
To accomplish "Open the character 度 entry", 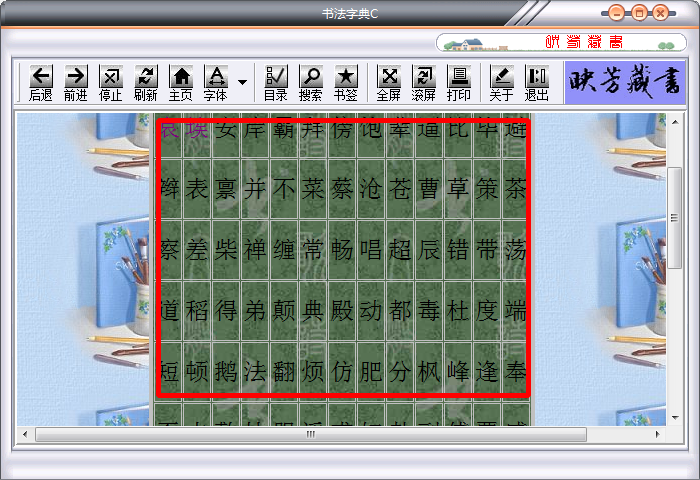I will pos(487,311).
